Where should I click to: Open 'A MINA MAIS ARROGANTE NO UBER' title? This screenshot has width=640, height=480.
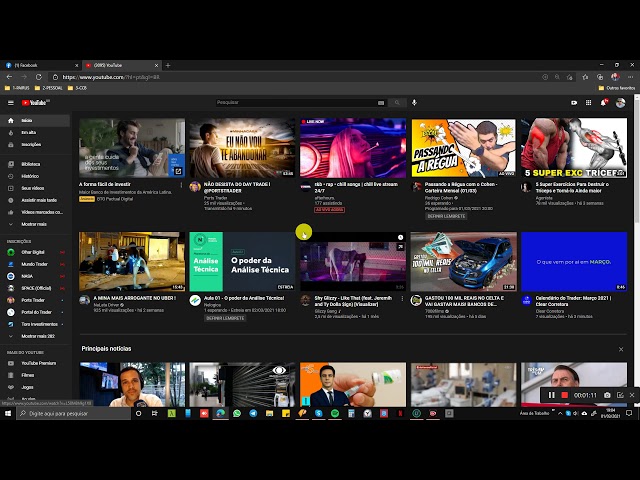(x=135, y=298)
